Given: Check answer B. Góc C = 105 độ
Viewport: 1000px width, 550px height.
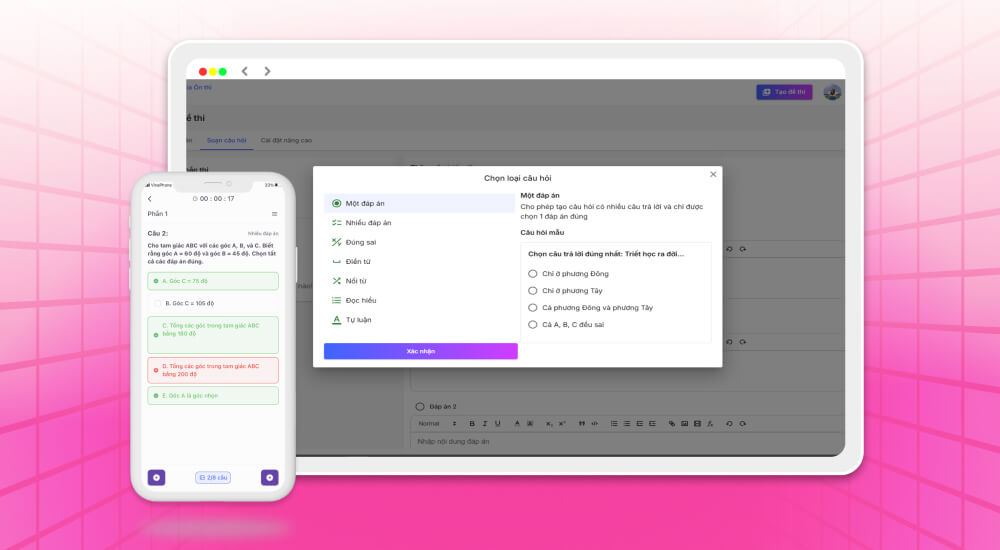Looking at the screenshot, I should click(158, 303).
